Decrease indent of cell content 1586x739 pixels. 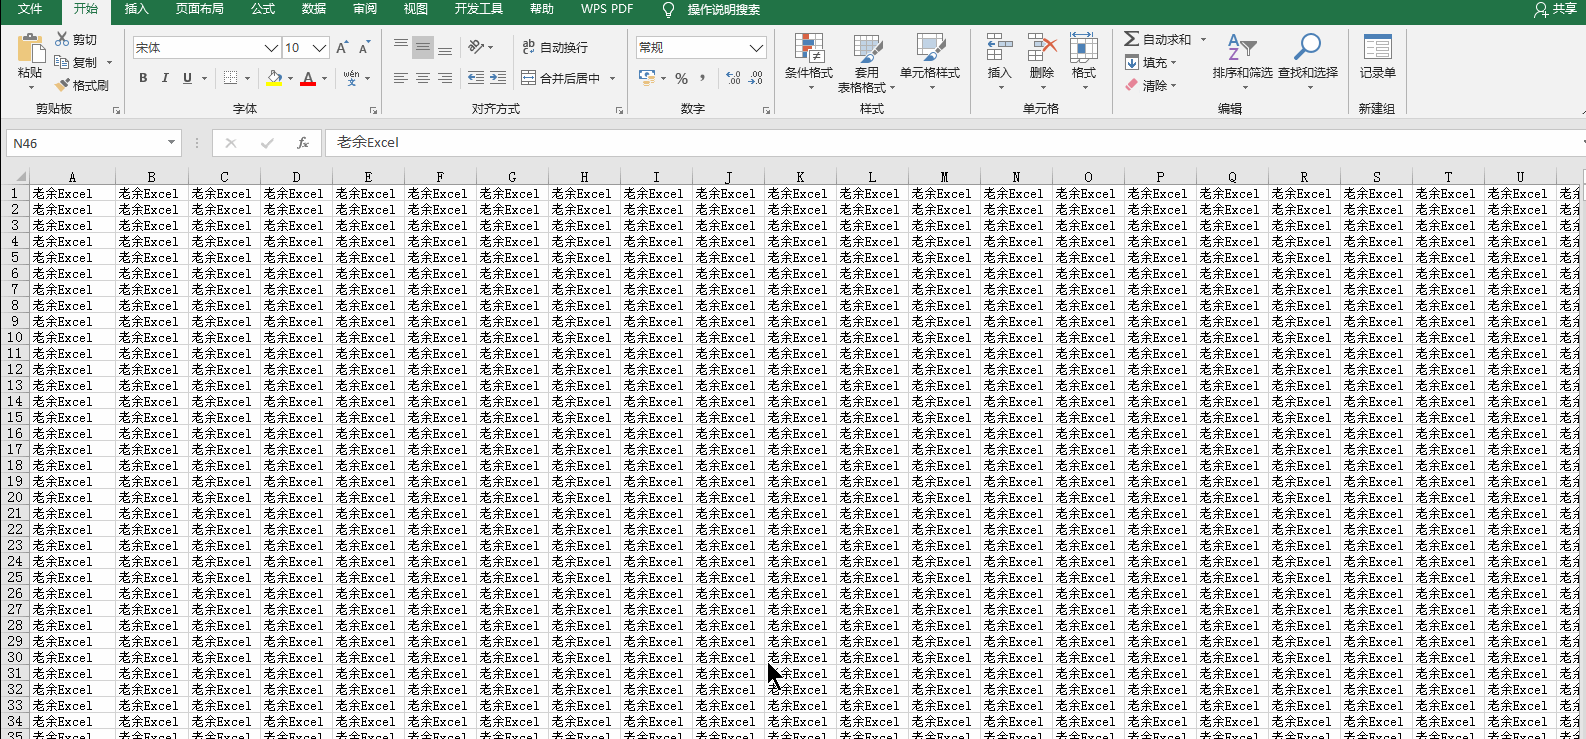(x=476, y=78)
